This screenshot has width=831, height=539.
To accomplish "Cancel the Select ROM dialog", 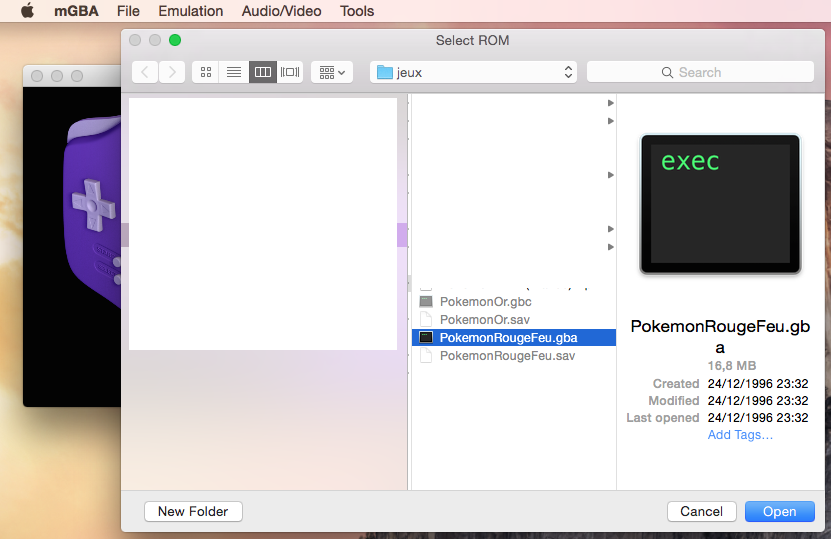I will click(701, 511).
